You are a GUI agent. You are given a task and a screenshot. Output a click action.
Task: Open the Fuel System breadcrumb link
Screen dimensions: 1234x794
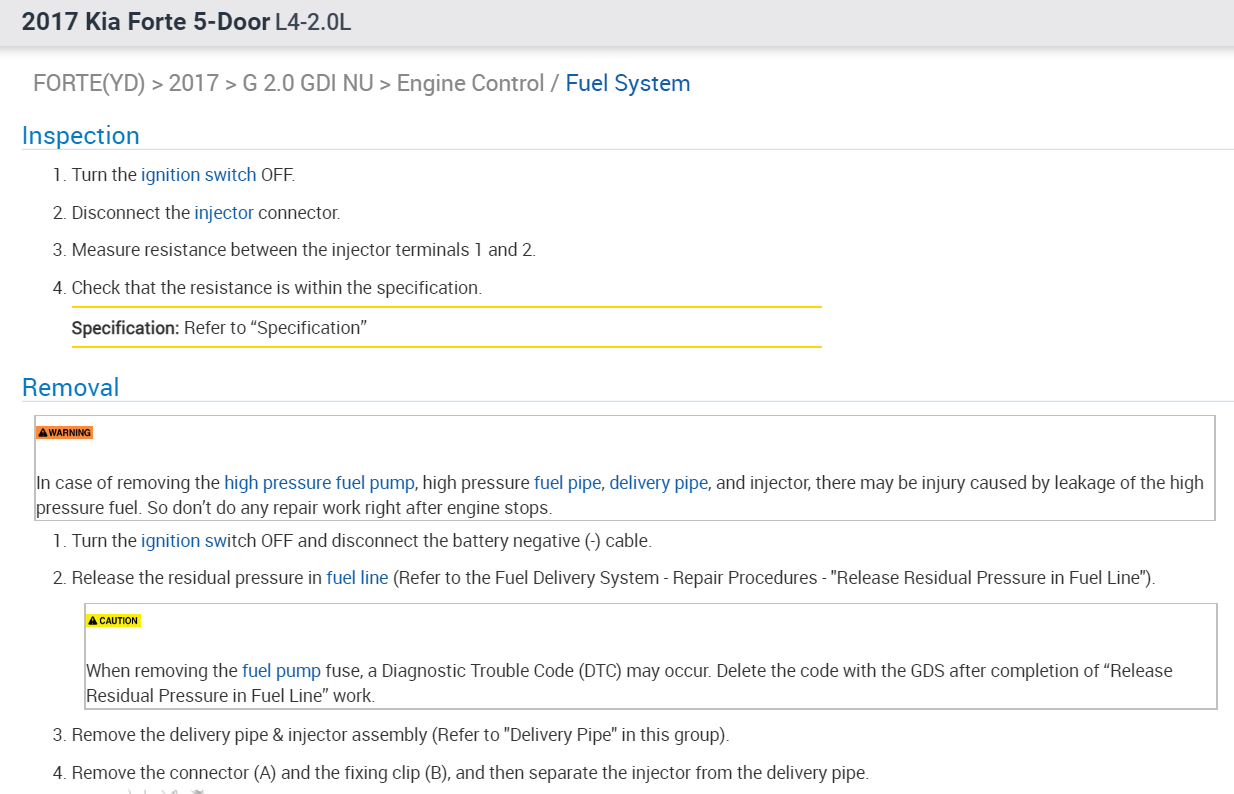click(x=627, y=83)
